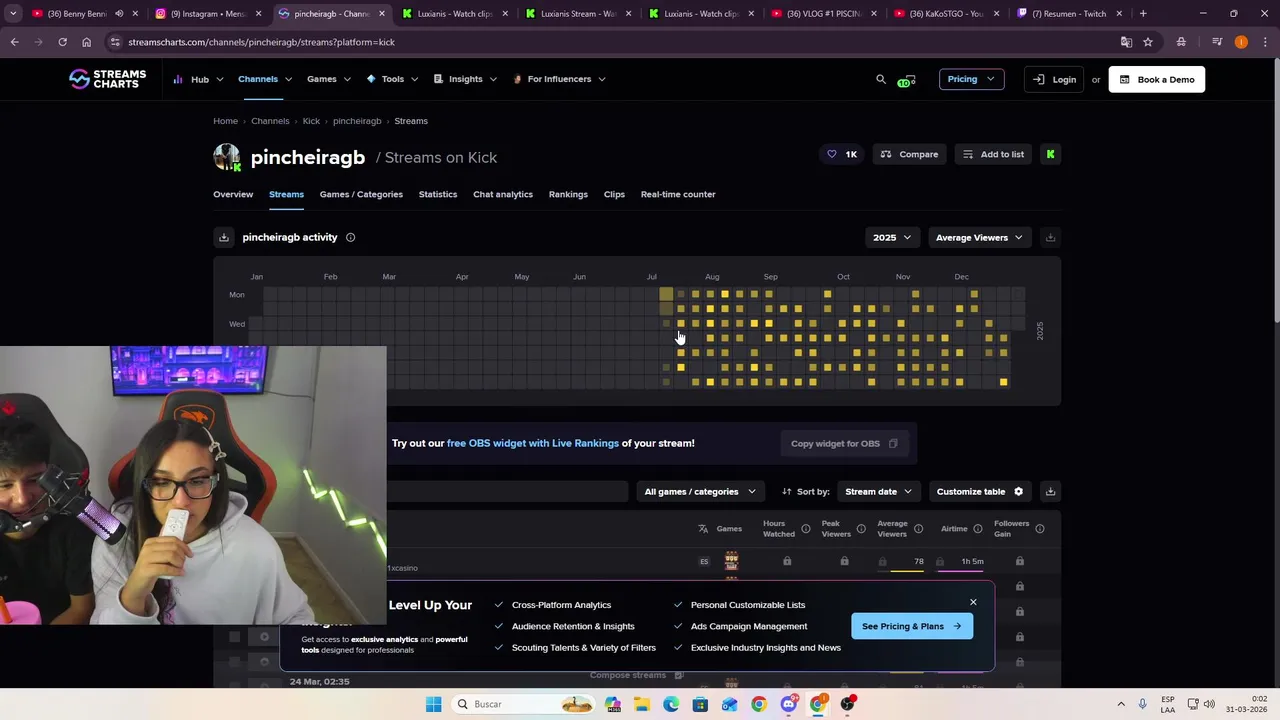Expand the 2025 year dropdown
1280x720 pixels.
click(x=892, y=237)
